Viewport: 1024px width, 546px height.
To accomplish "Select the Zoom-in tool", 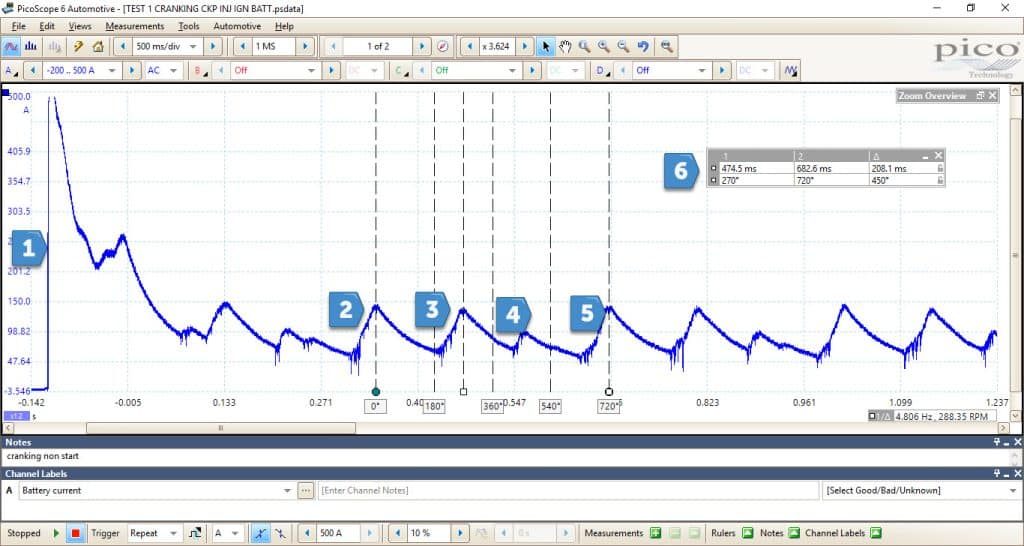I will pos(604,46).
